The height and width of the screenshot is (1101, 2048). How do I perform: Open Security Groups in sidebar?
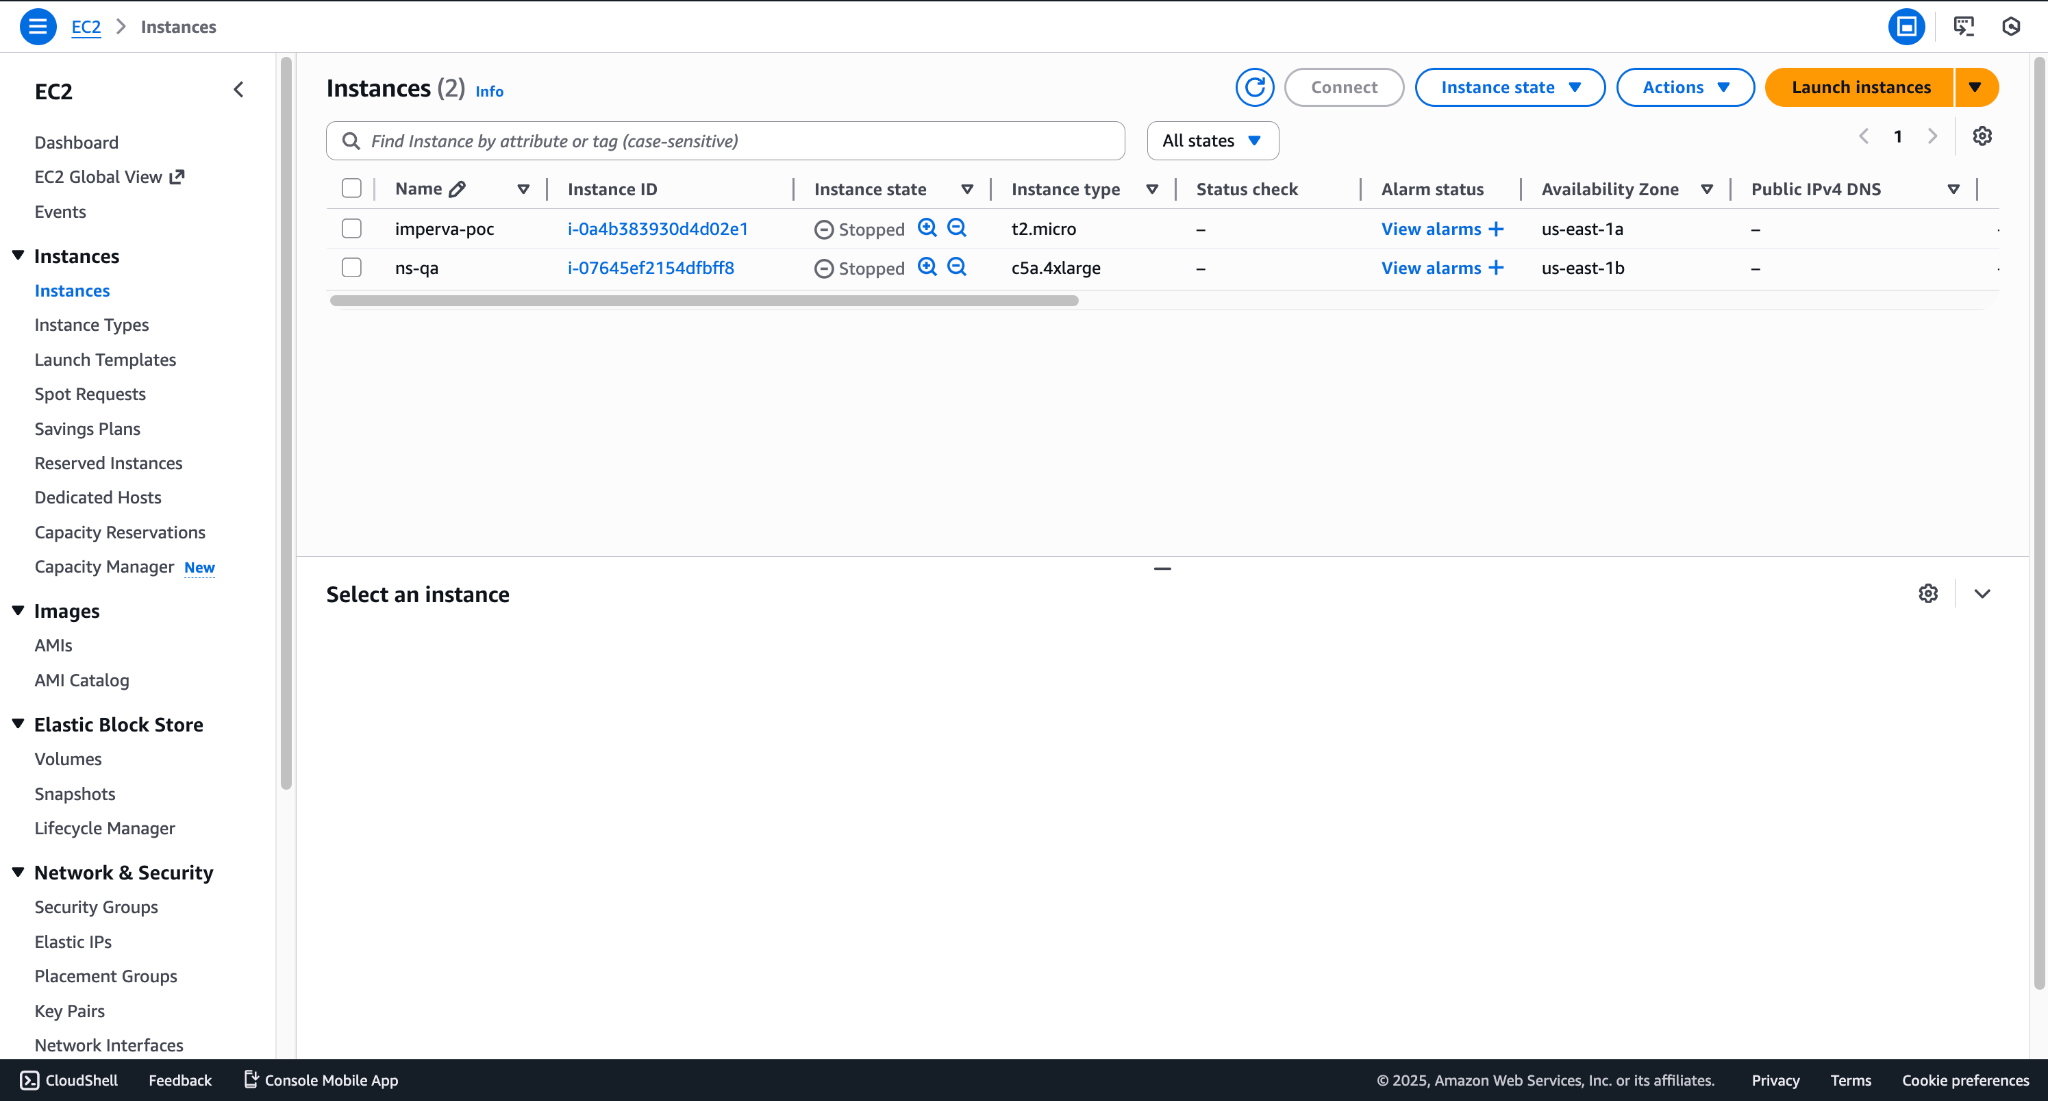click(96, 907)
